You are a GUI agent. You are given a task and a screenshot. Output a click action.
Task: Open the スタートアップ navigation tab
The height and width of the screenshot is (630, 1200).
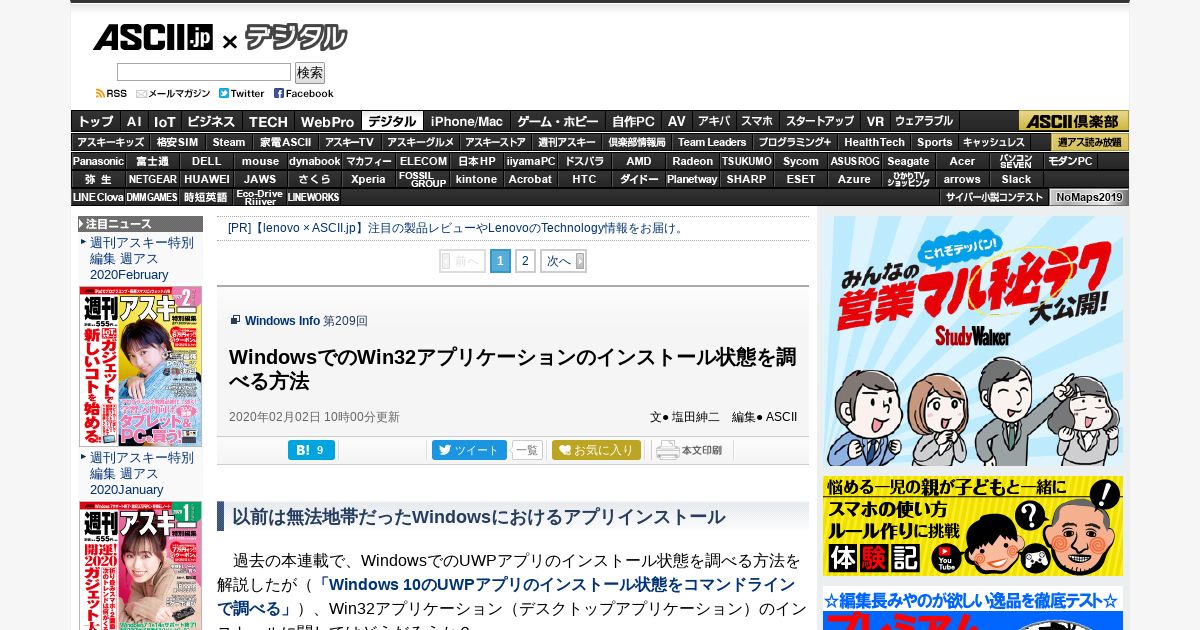click(820, 121)
